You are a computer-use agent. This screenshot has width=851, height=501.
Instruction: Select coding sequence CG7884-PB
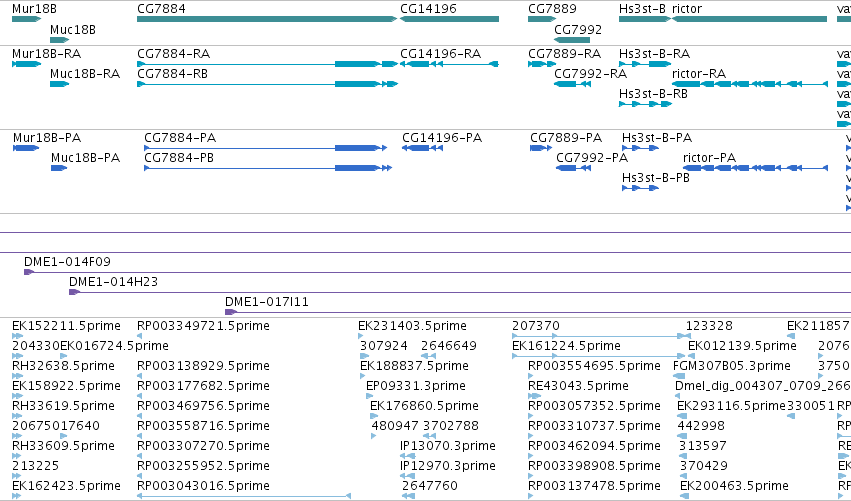coord(179,158)
